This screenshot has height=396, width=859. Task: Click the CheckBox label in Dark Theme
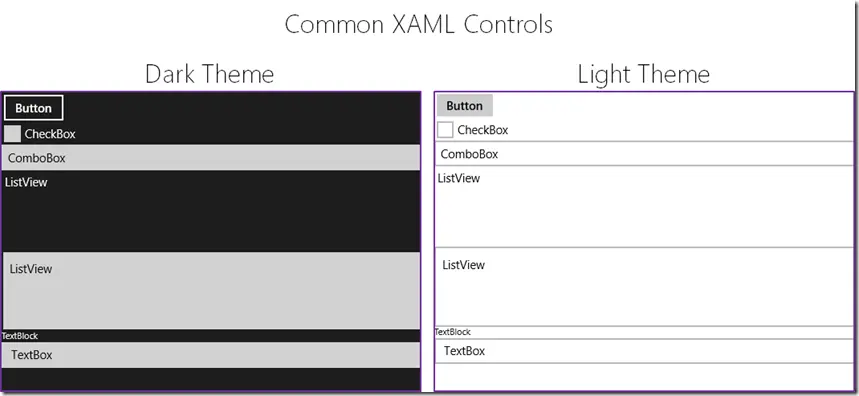pos(50,134)
